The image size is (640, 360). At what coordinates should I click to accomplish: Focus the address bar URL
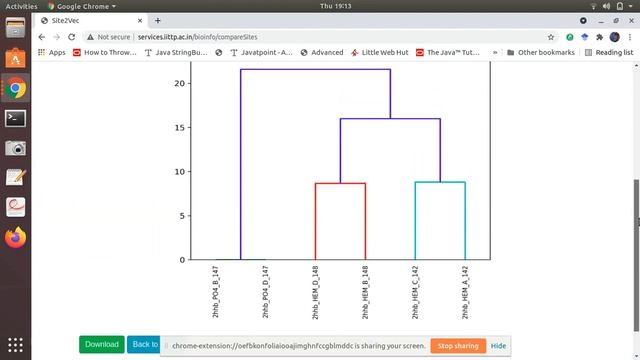pyautogui.click(x=198, y=37)
